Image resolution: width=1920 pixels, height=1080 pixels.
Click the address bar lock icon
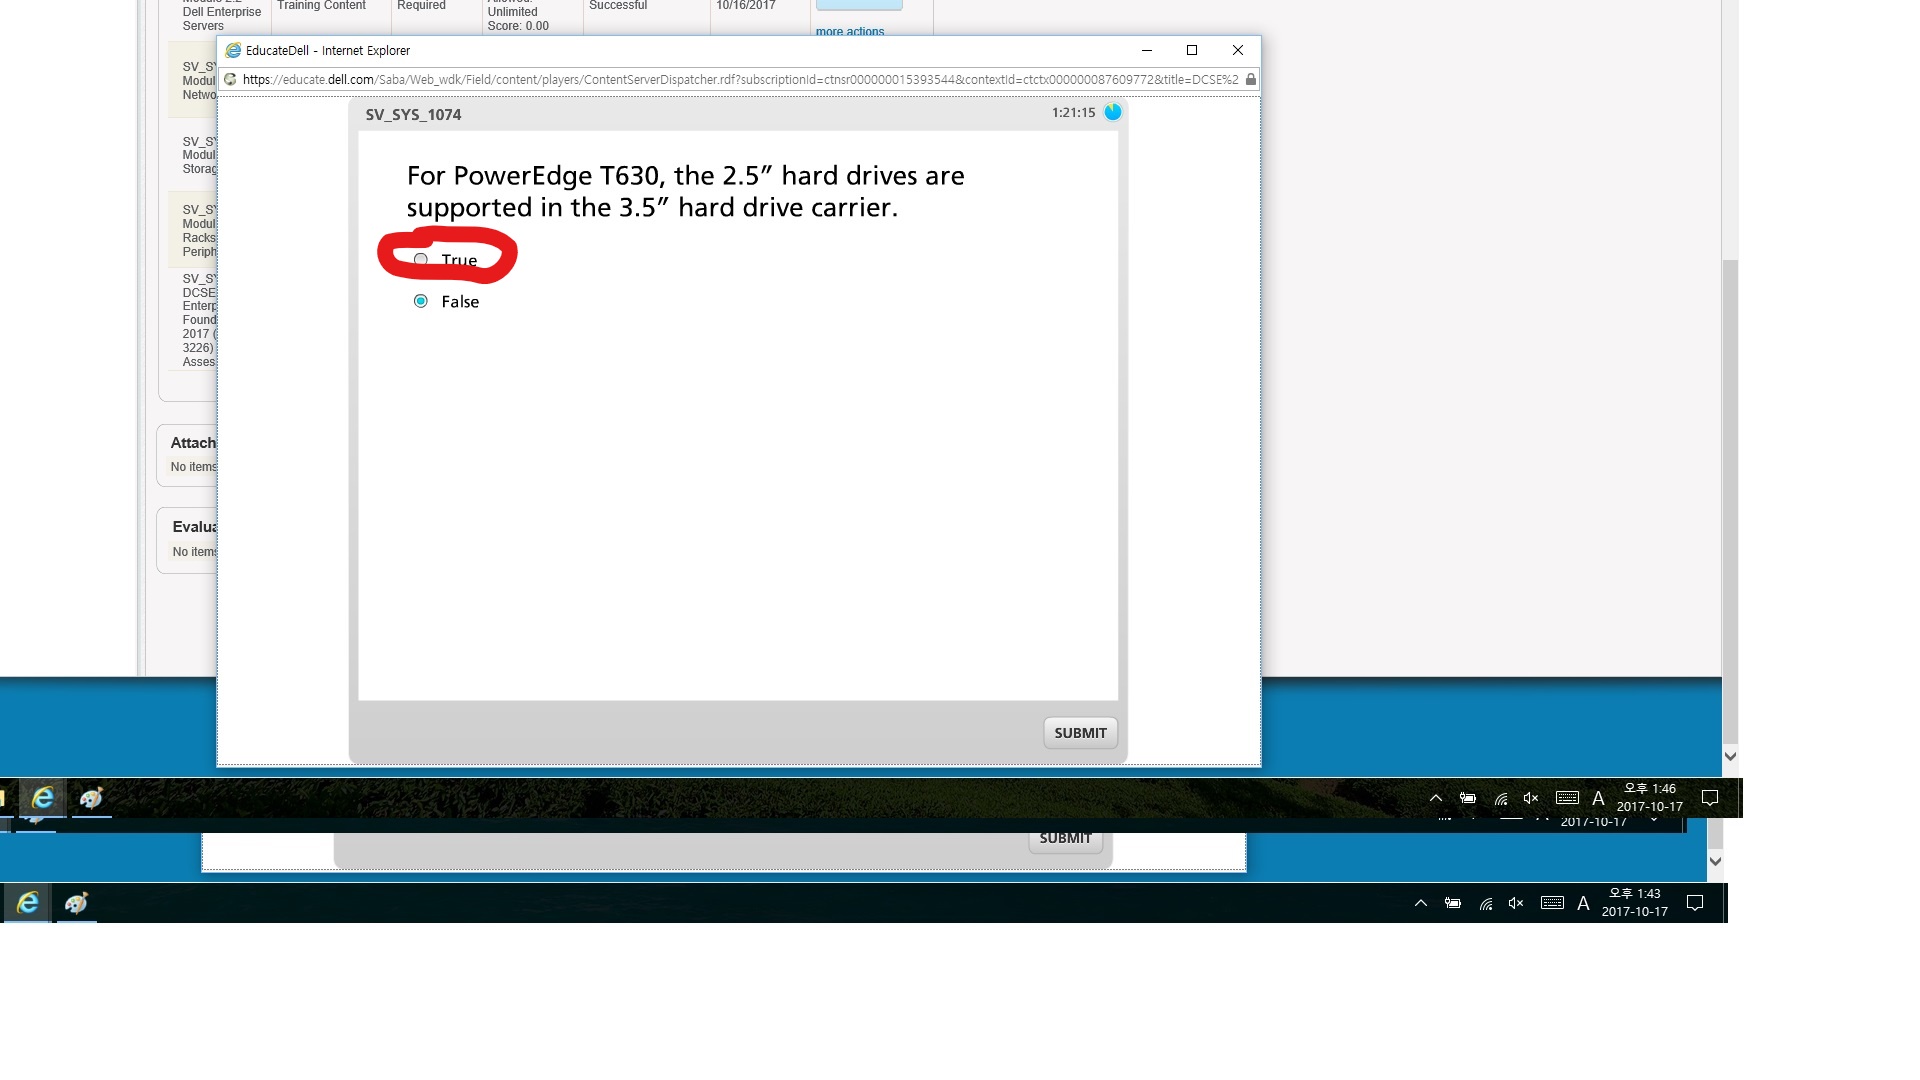[x=1250, y=80]
